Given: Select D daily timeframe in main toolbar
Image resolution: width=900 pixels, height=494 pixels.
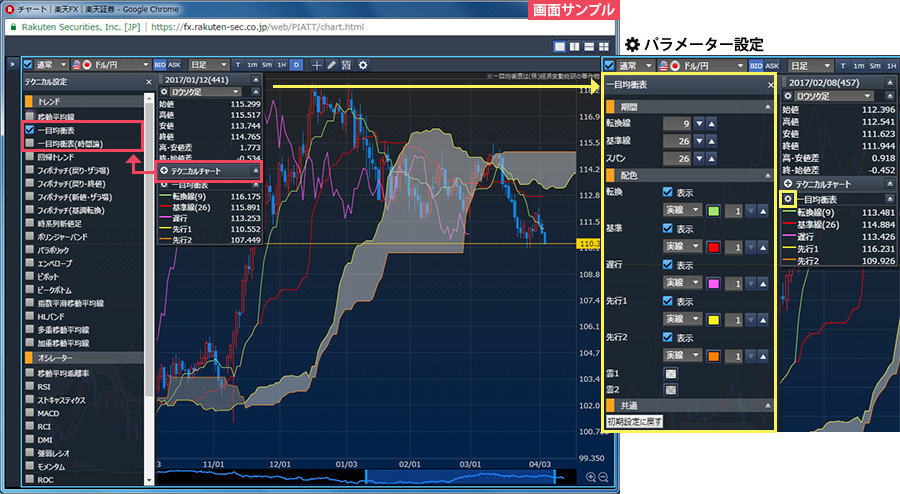Looking at the screenshot, I should coord(296,65).
